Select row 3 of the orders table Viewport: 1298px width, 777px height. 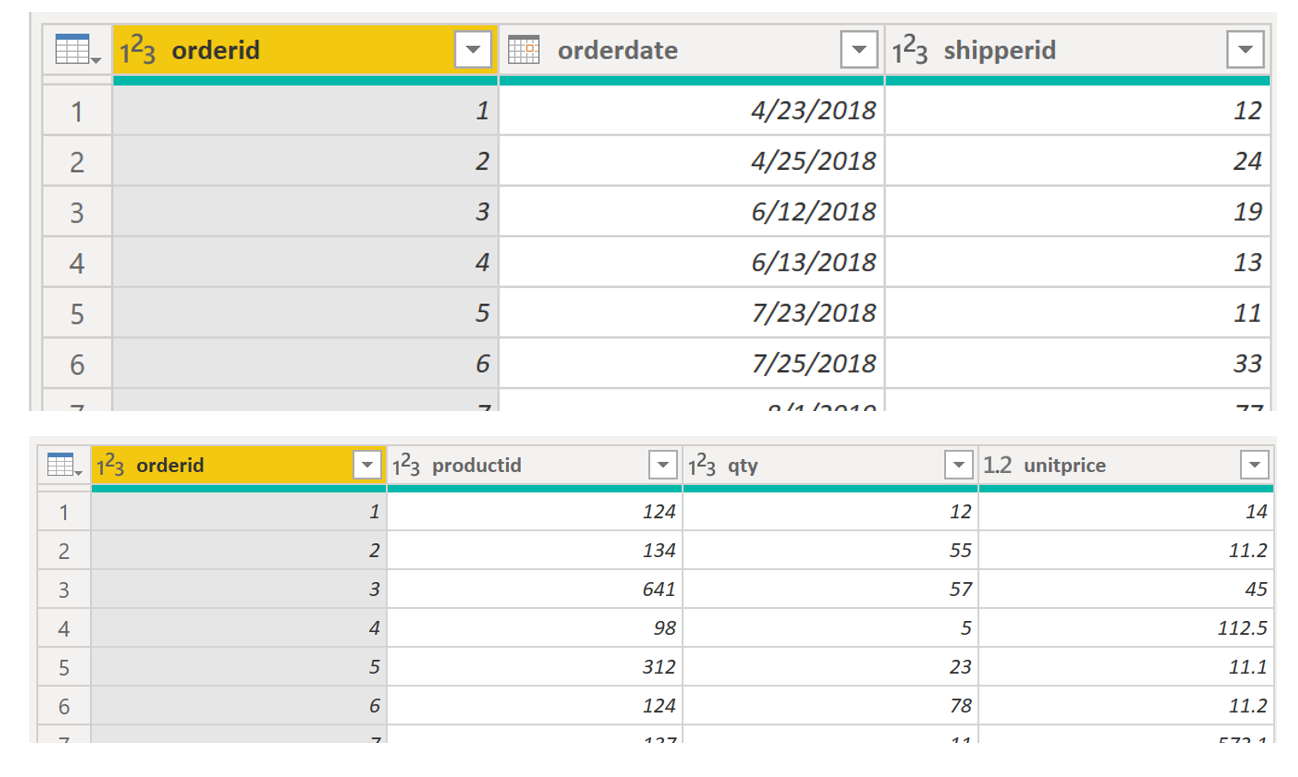pyautogui.click(x=78, y=211)
